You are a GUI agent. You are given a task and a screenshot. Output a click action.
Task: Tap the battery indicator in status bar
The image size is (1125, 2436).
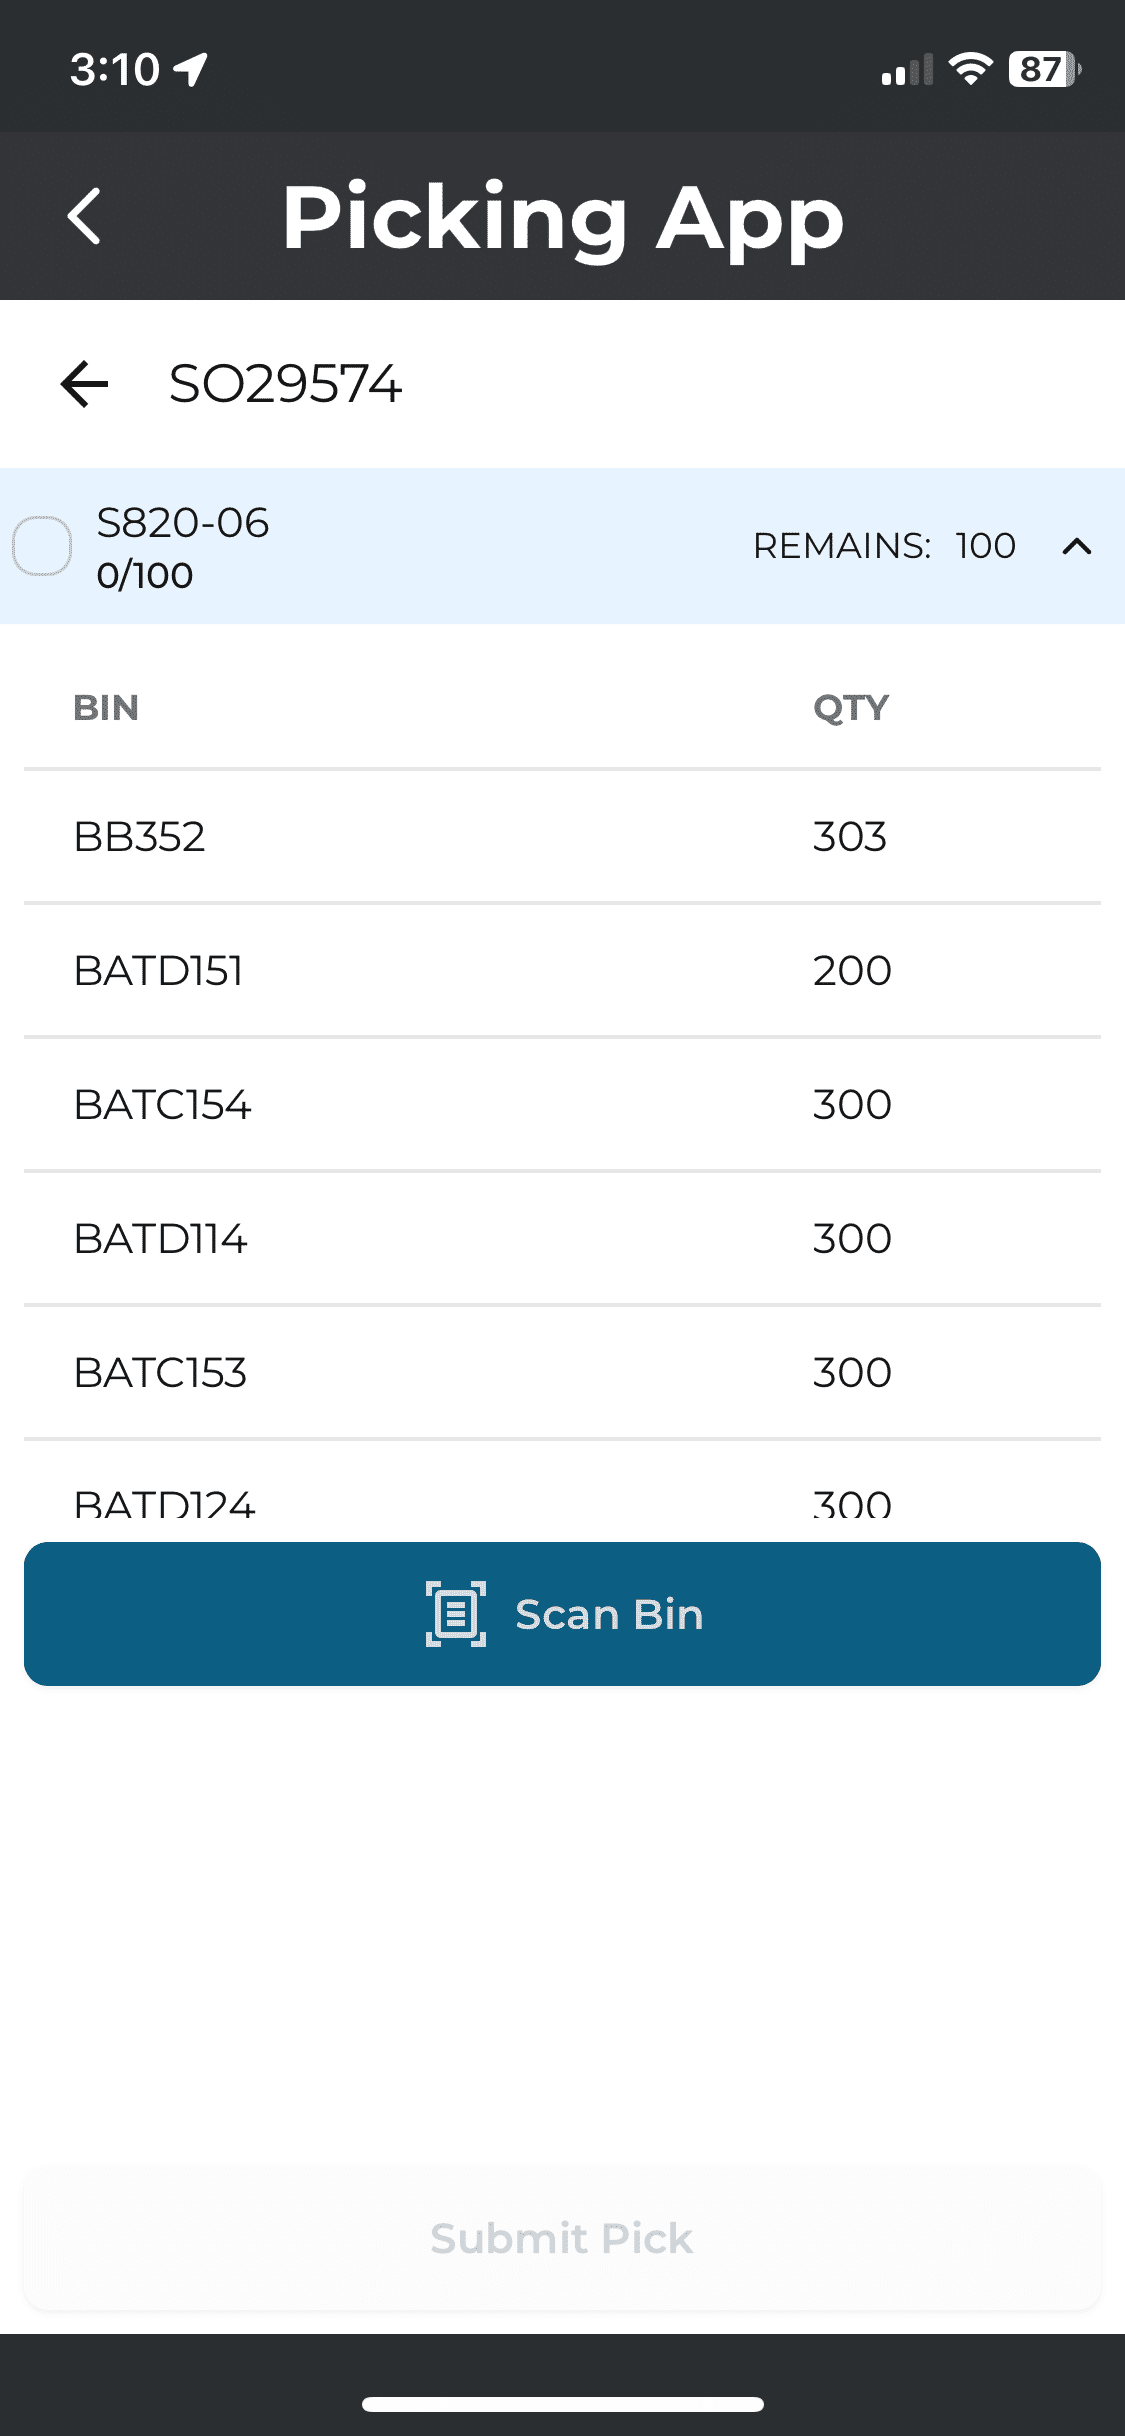click(x=1044, y=69)
